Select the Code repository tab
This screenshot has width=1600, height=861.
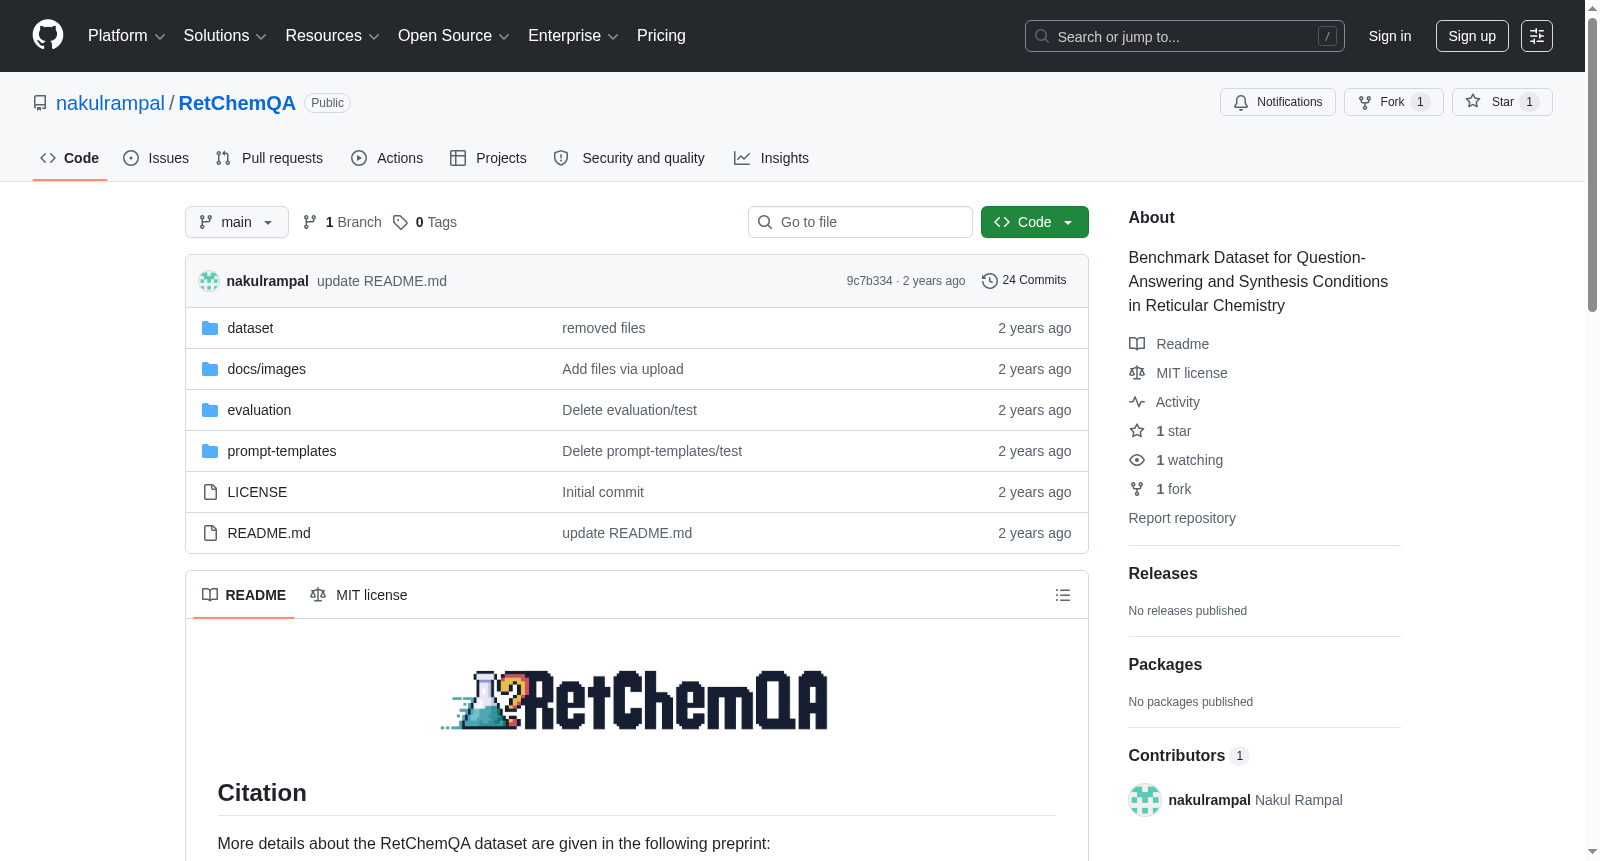tap(70, 158)
